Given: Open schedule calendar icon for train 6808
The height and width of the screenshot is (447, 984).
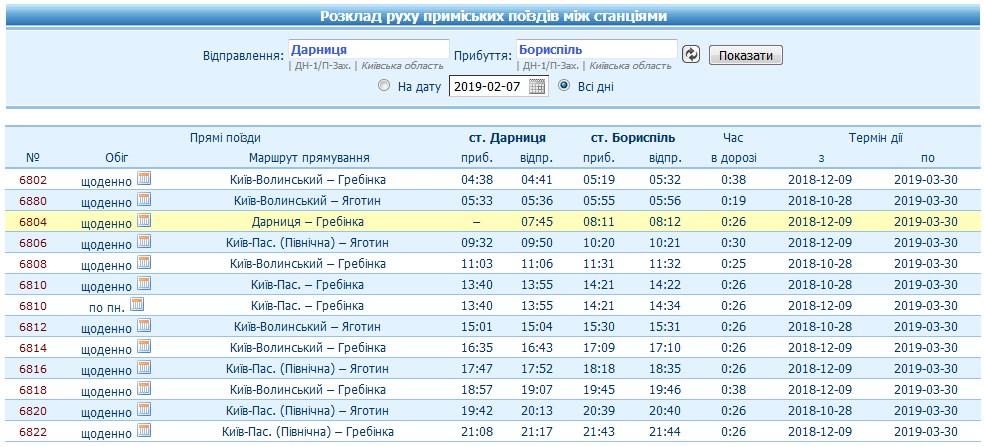Looking at the screenshot, I should 144,262.
